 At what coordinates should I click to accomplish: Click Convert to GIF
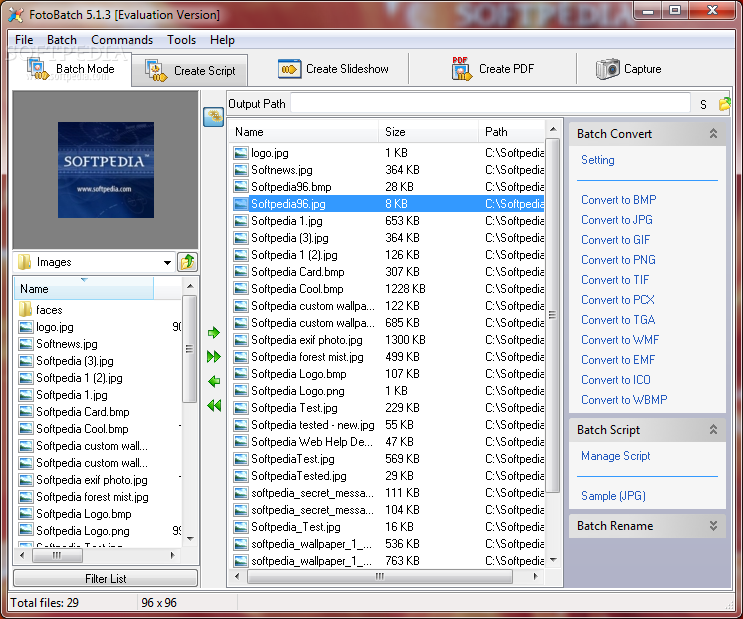point(616,240)
